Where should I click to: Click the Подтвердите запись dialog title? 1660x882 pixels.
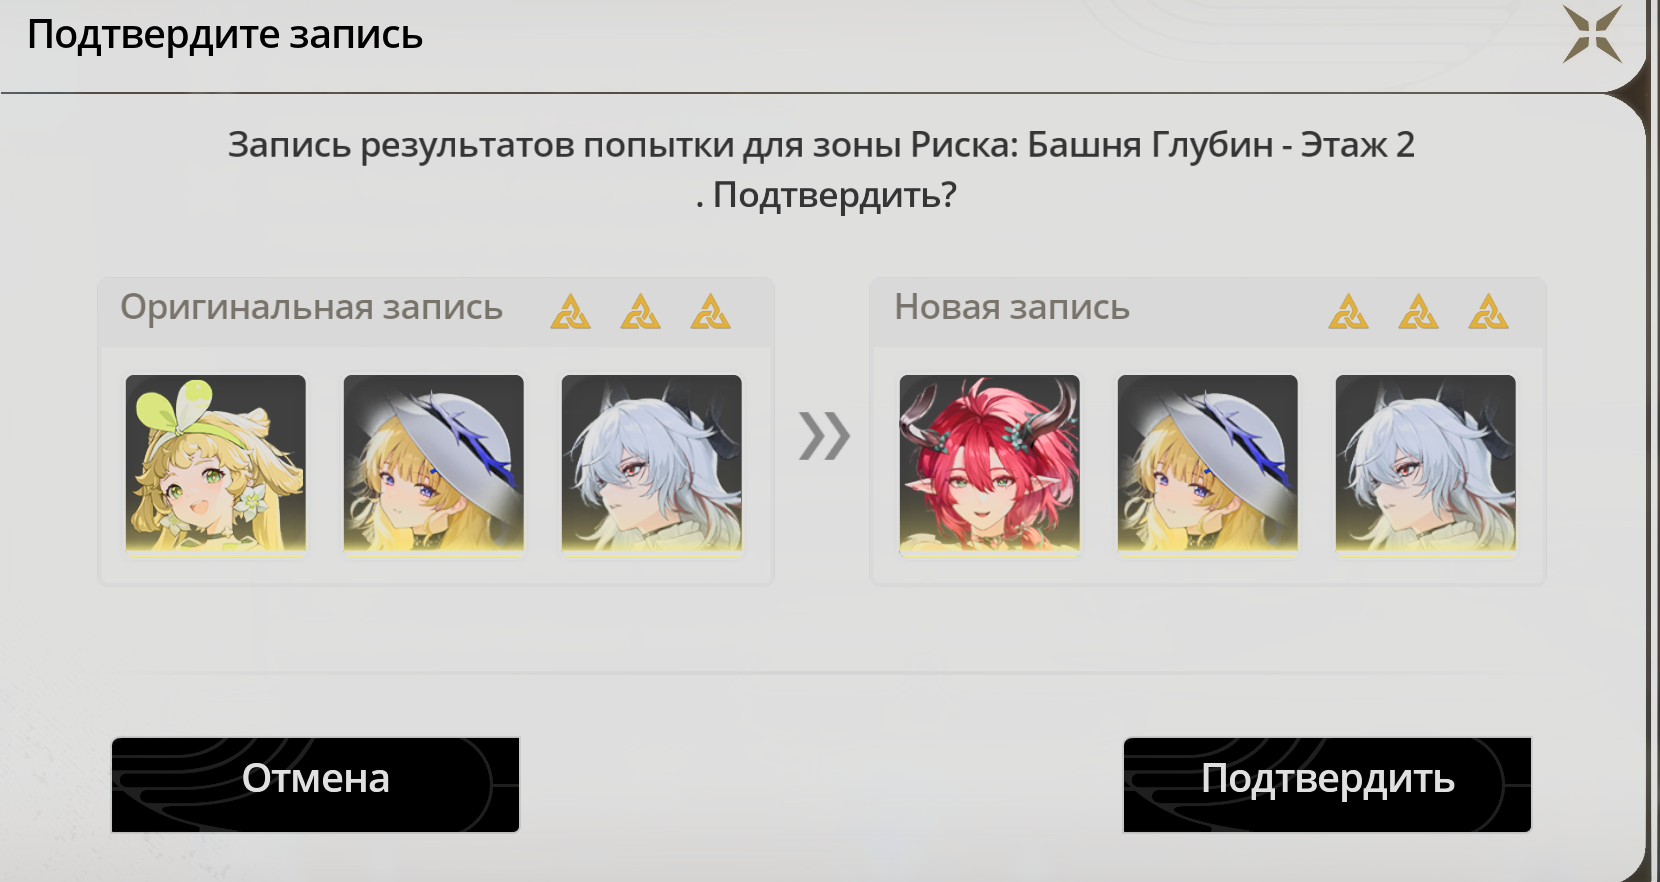225,35
